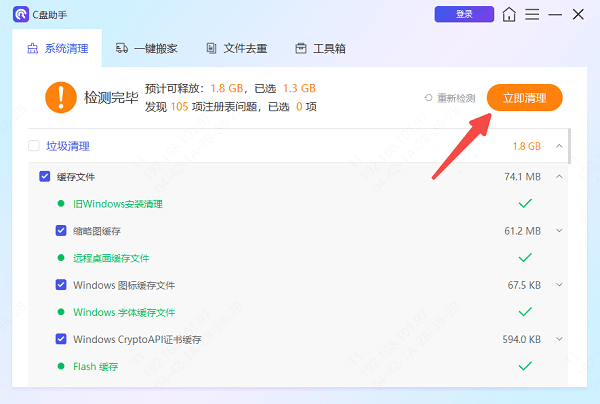Click the 立即清理 button

coord(524,98)
